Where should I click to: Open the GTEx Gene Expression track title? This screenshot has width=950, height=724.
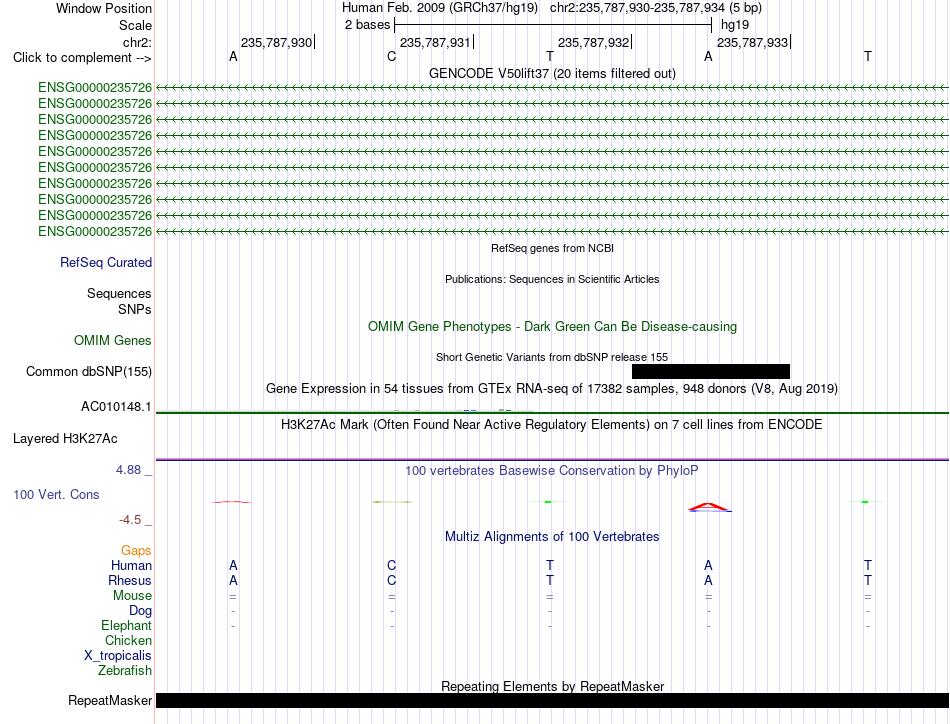click(552, 388)
